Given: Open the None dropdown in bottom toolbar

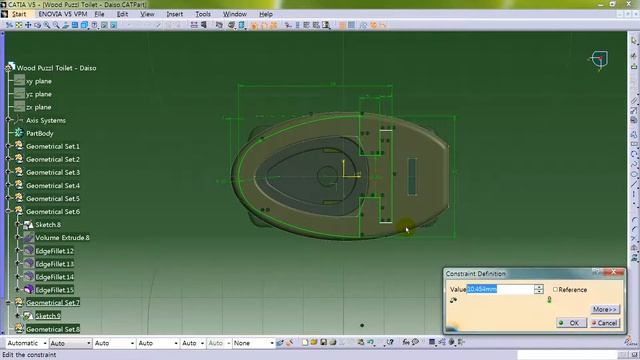Looking at the screenshot, I should pyautogui.click(x=253, y=343).
